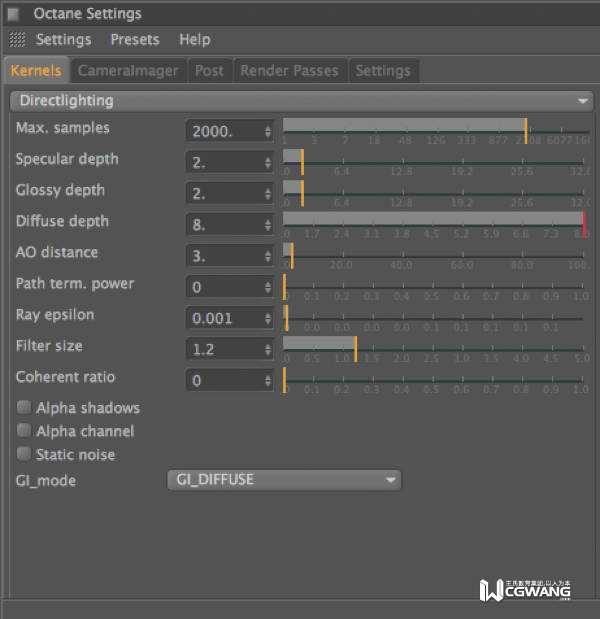This screenshot has height=619, width=600.
Task: Click the Max. samples stepper arrows
Action: click(268, 131)
